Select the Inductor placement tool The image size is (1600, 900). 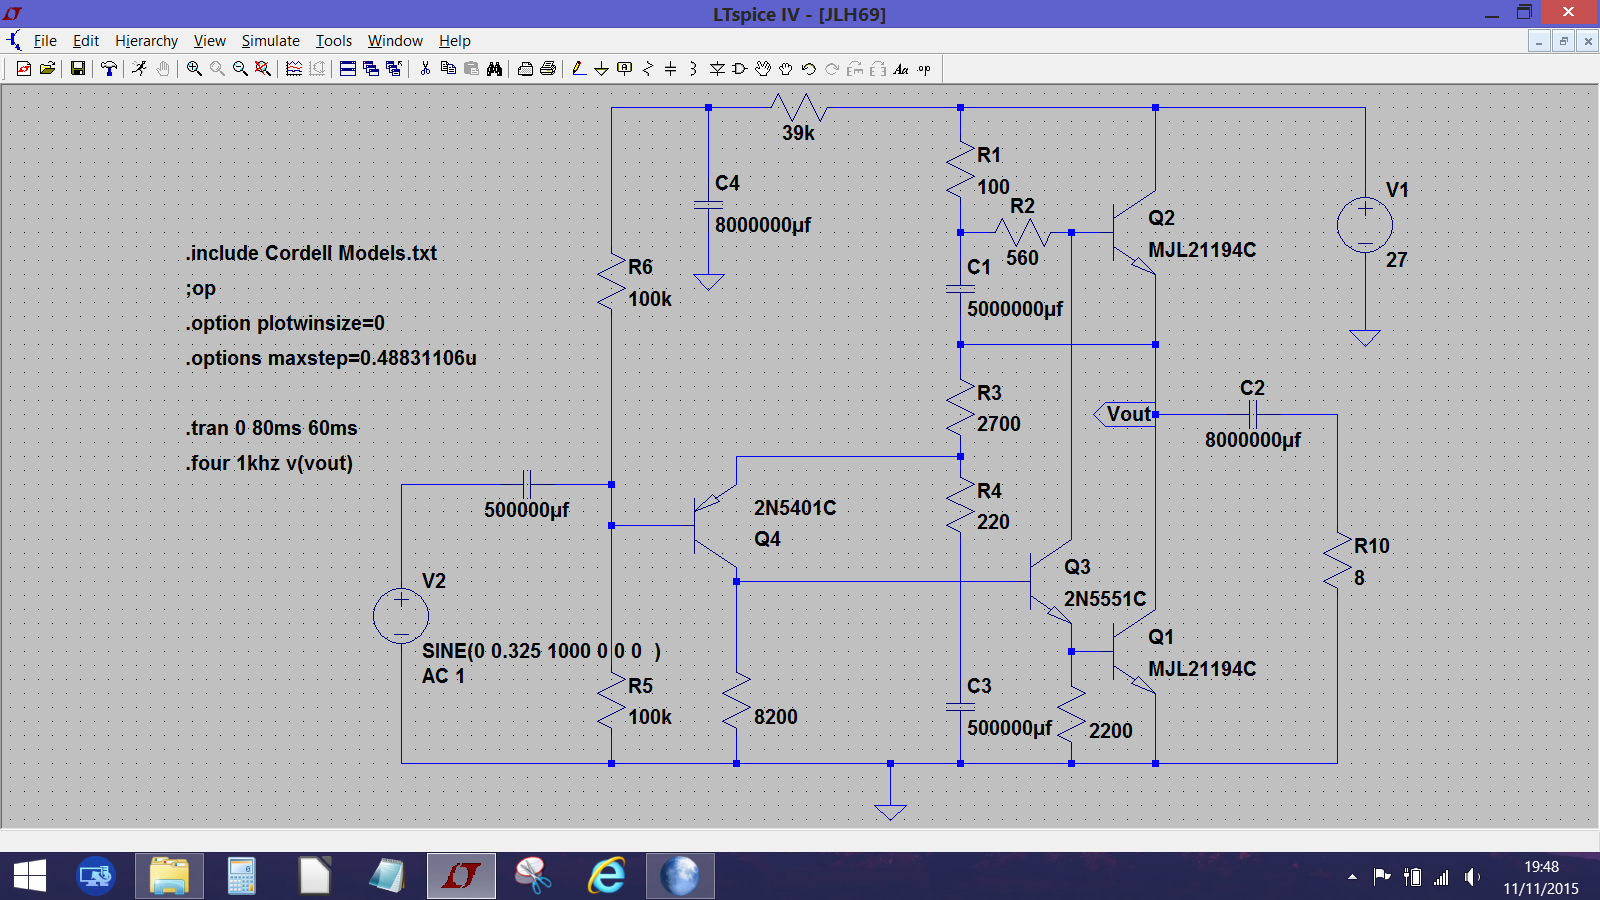(x=693, y=69)
